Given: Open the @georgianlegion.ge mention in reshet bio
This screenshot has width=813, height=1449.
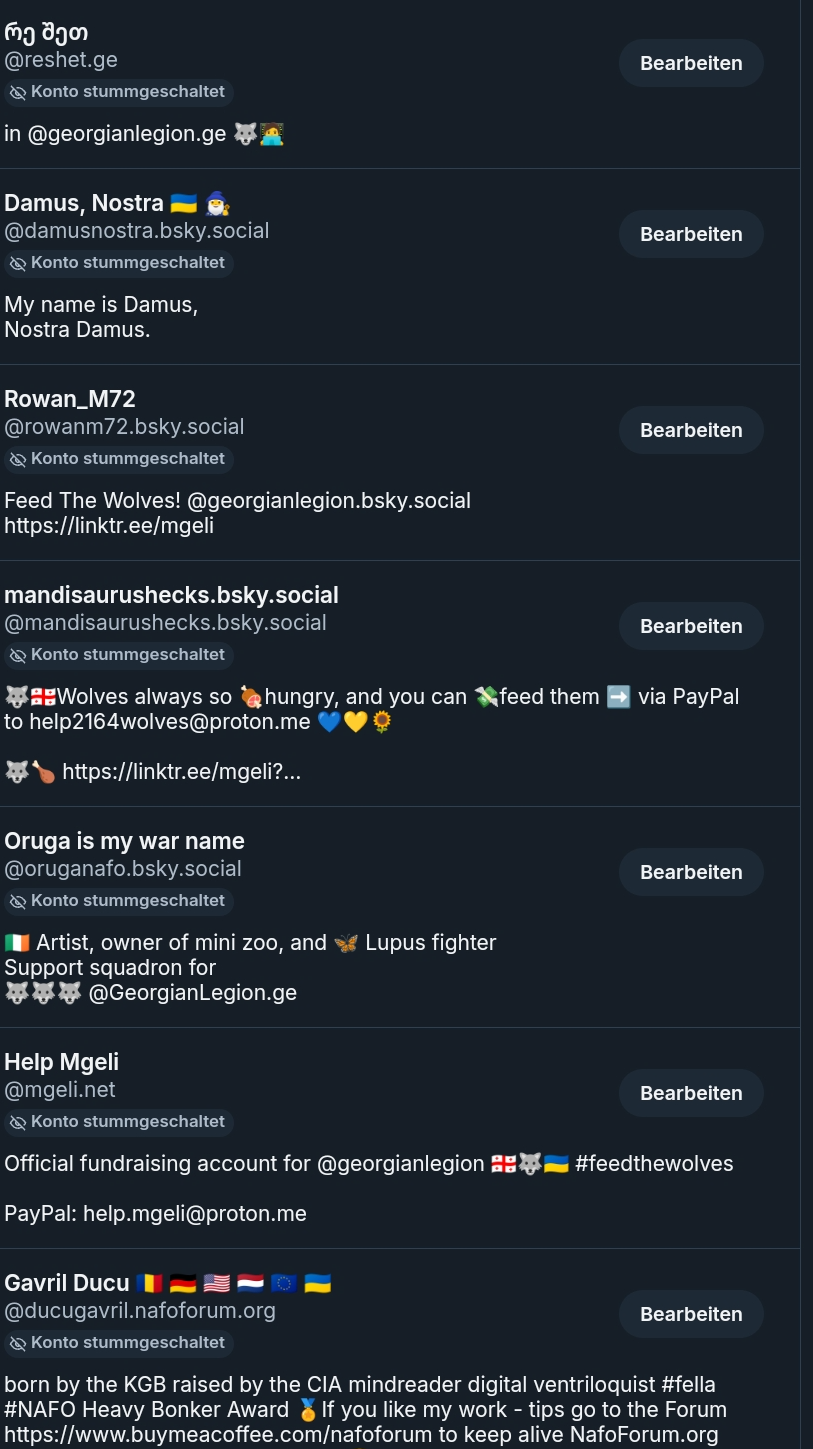Looking at the screenshot, I should 127,134.
